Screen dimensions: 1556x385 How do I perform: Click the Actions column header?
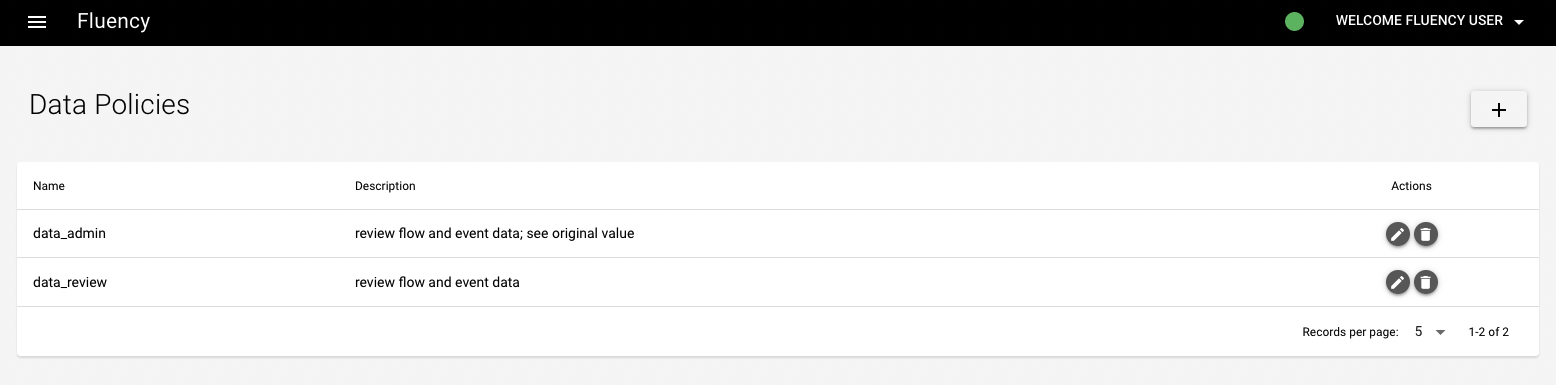coord(1411,186)
